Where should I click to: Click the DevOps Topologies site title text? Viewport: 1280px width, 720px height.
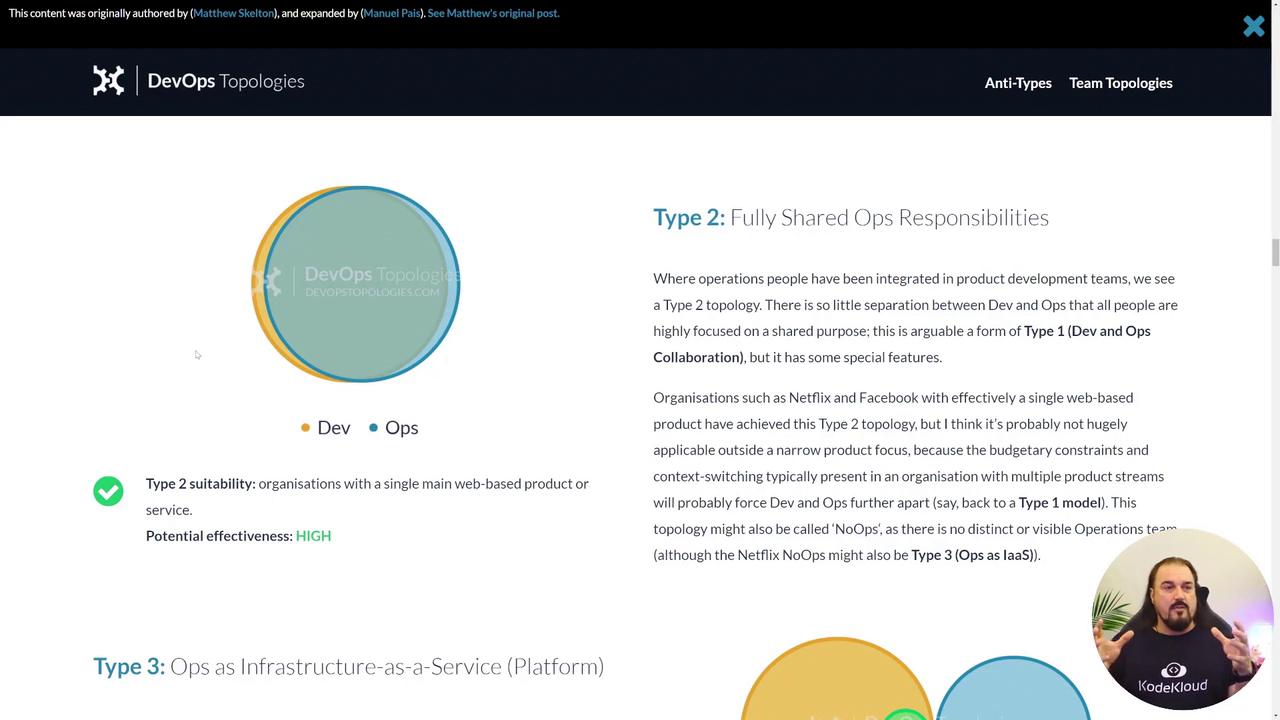pos(226,81)
